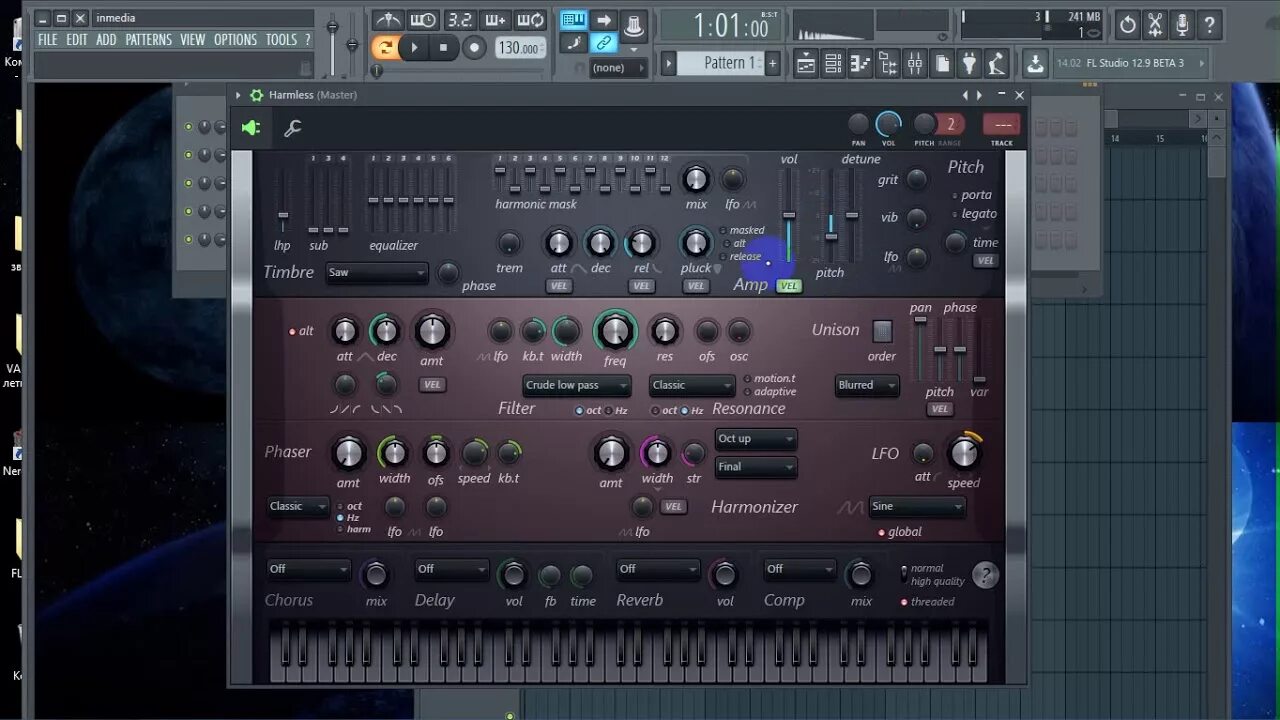Screen dimensions: 1280x720
Task: Open the Playlist view icon
Action: click(805, 64)
